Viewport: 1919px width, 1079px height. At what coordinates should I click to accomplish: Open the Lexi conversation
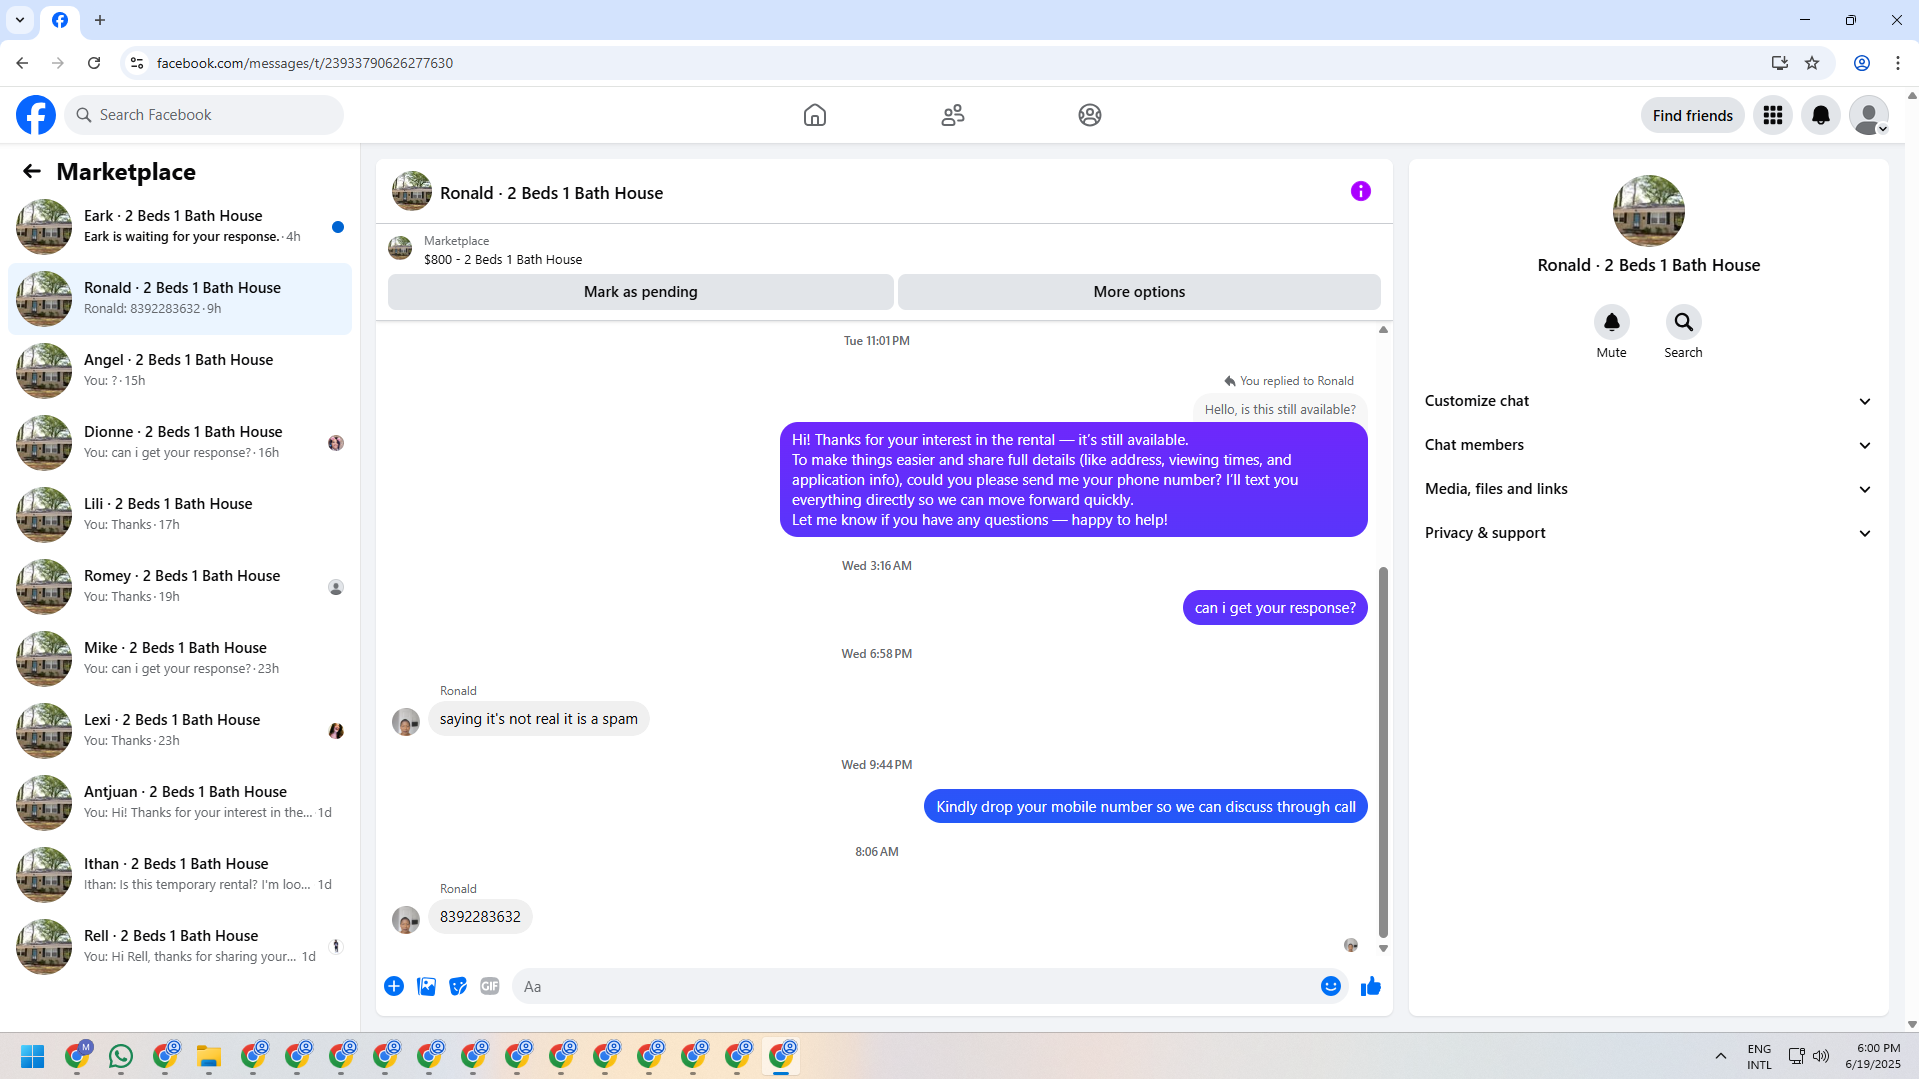point(180,731)
